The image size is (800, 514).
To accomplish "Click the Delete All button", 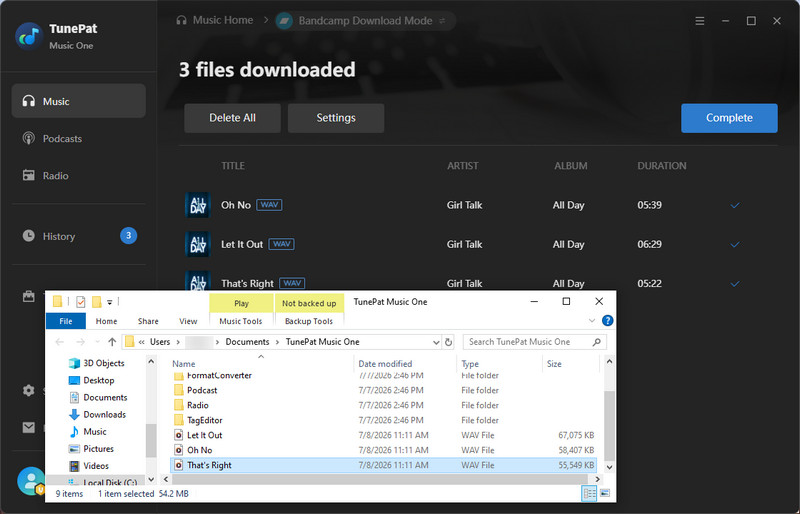I will pyautogui.click(x=232, y=118).
